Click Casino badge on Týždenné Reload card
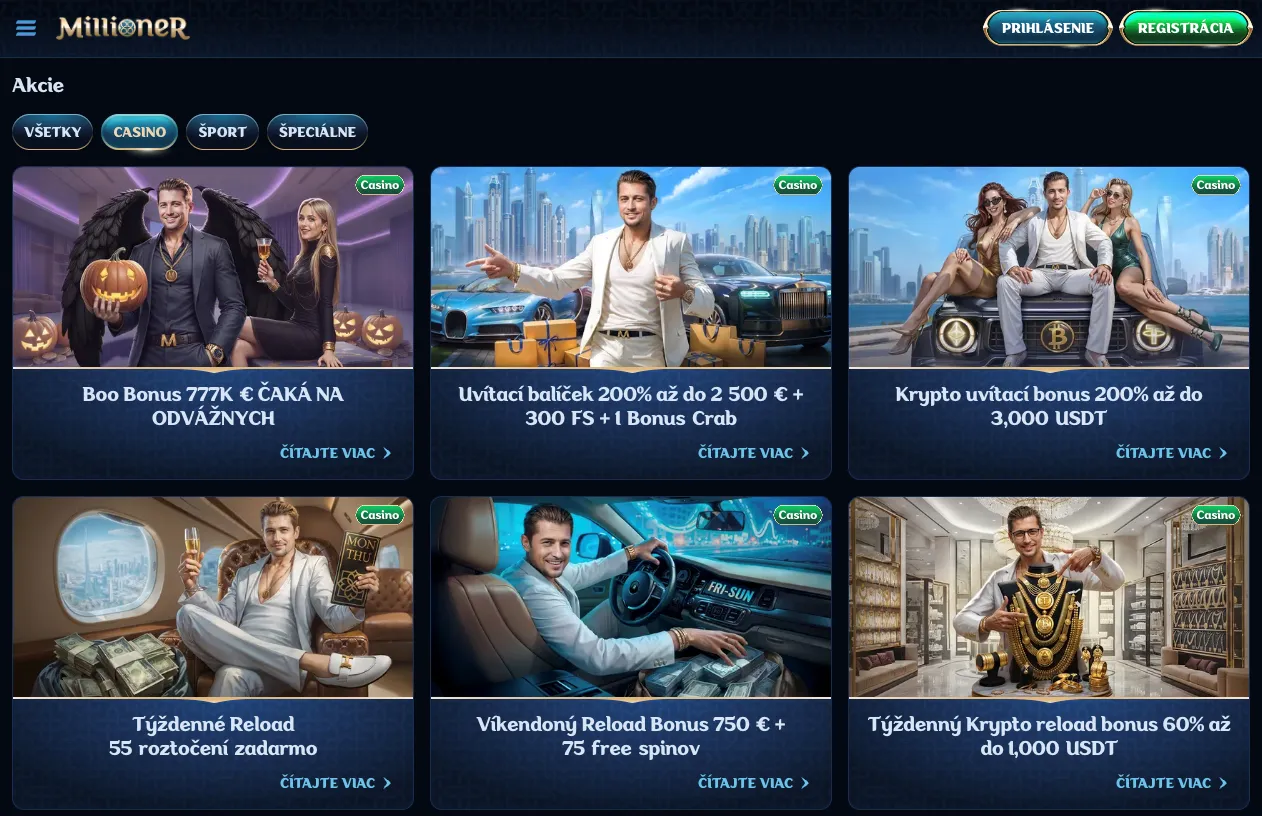Screen dimensions: 1262x816 pos(380,515)
